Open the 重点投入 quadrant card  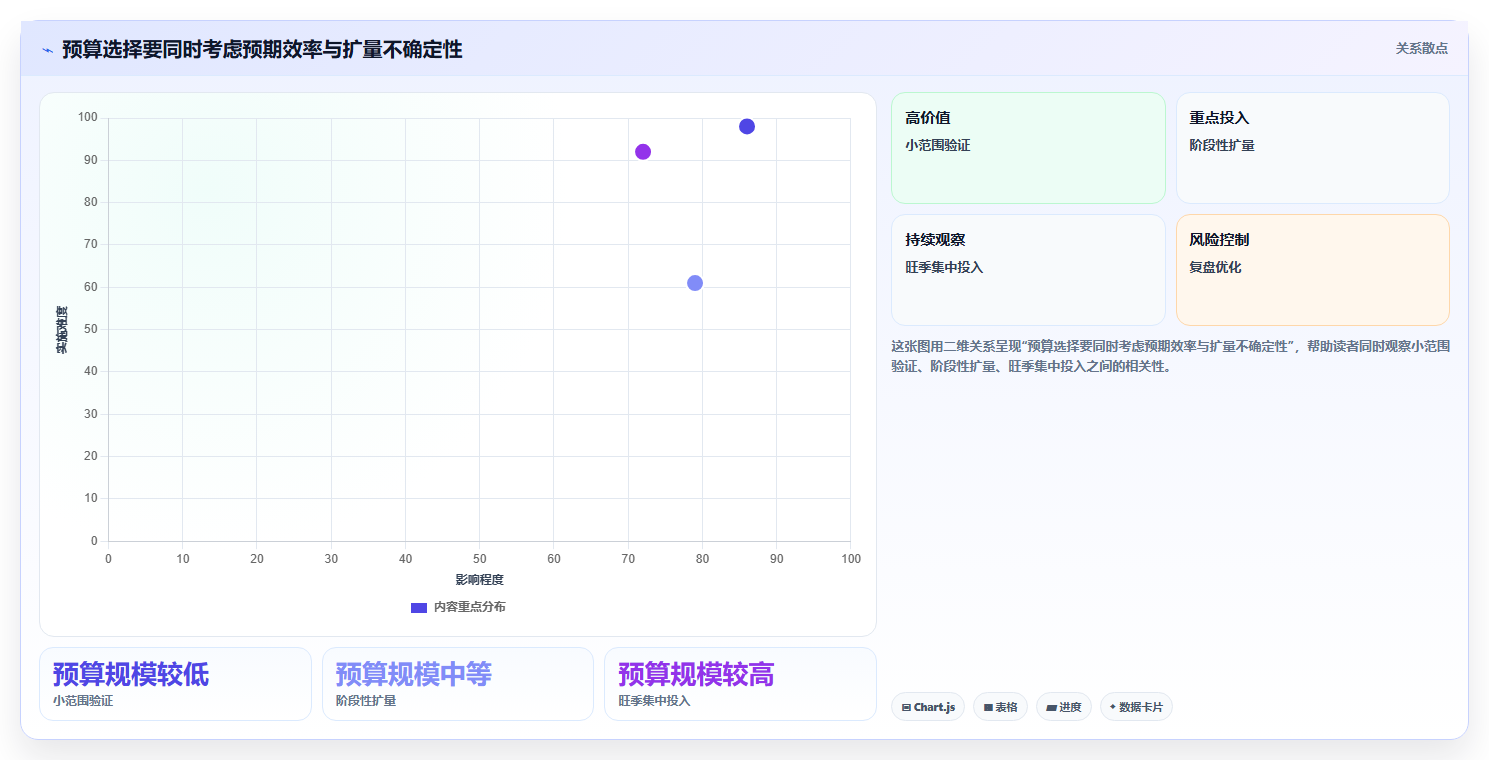(x=1312, y=148)
